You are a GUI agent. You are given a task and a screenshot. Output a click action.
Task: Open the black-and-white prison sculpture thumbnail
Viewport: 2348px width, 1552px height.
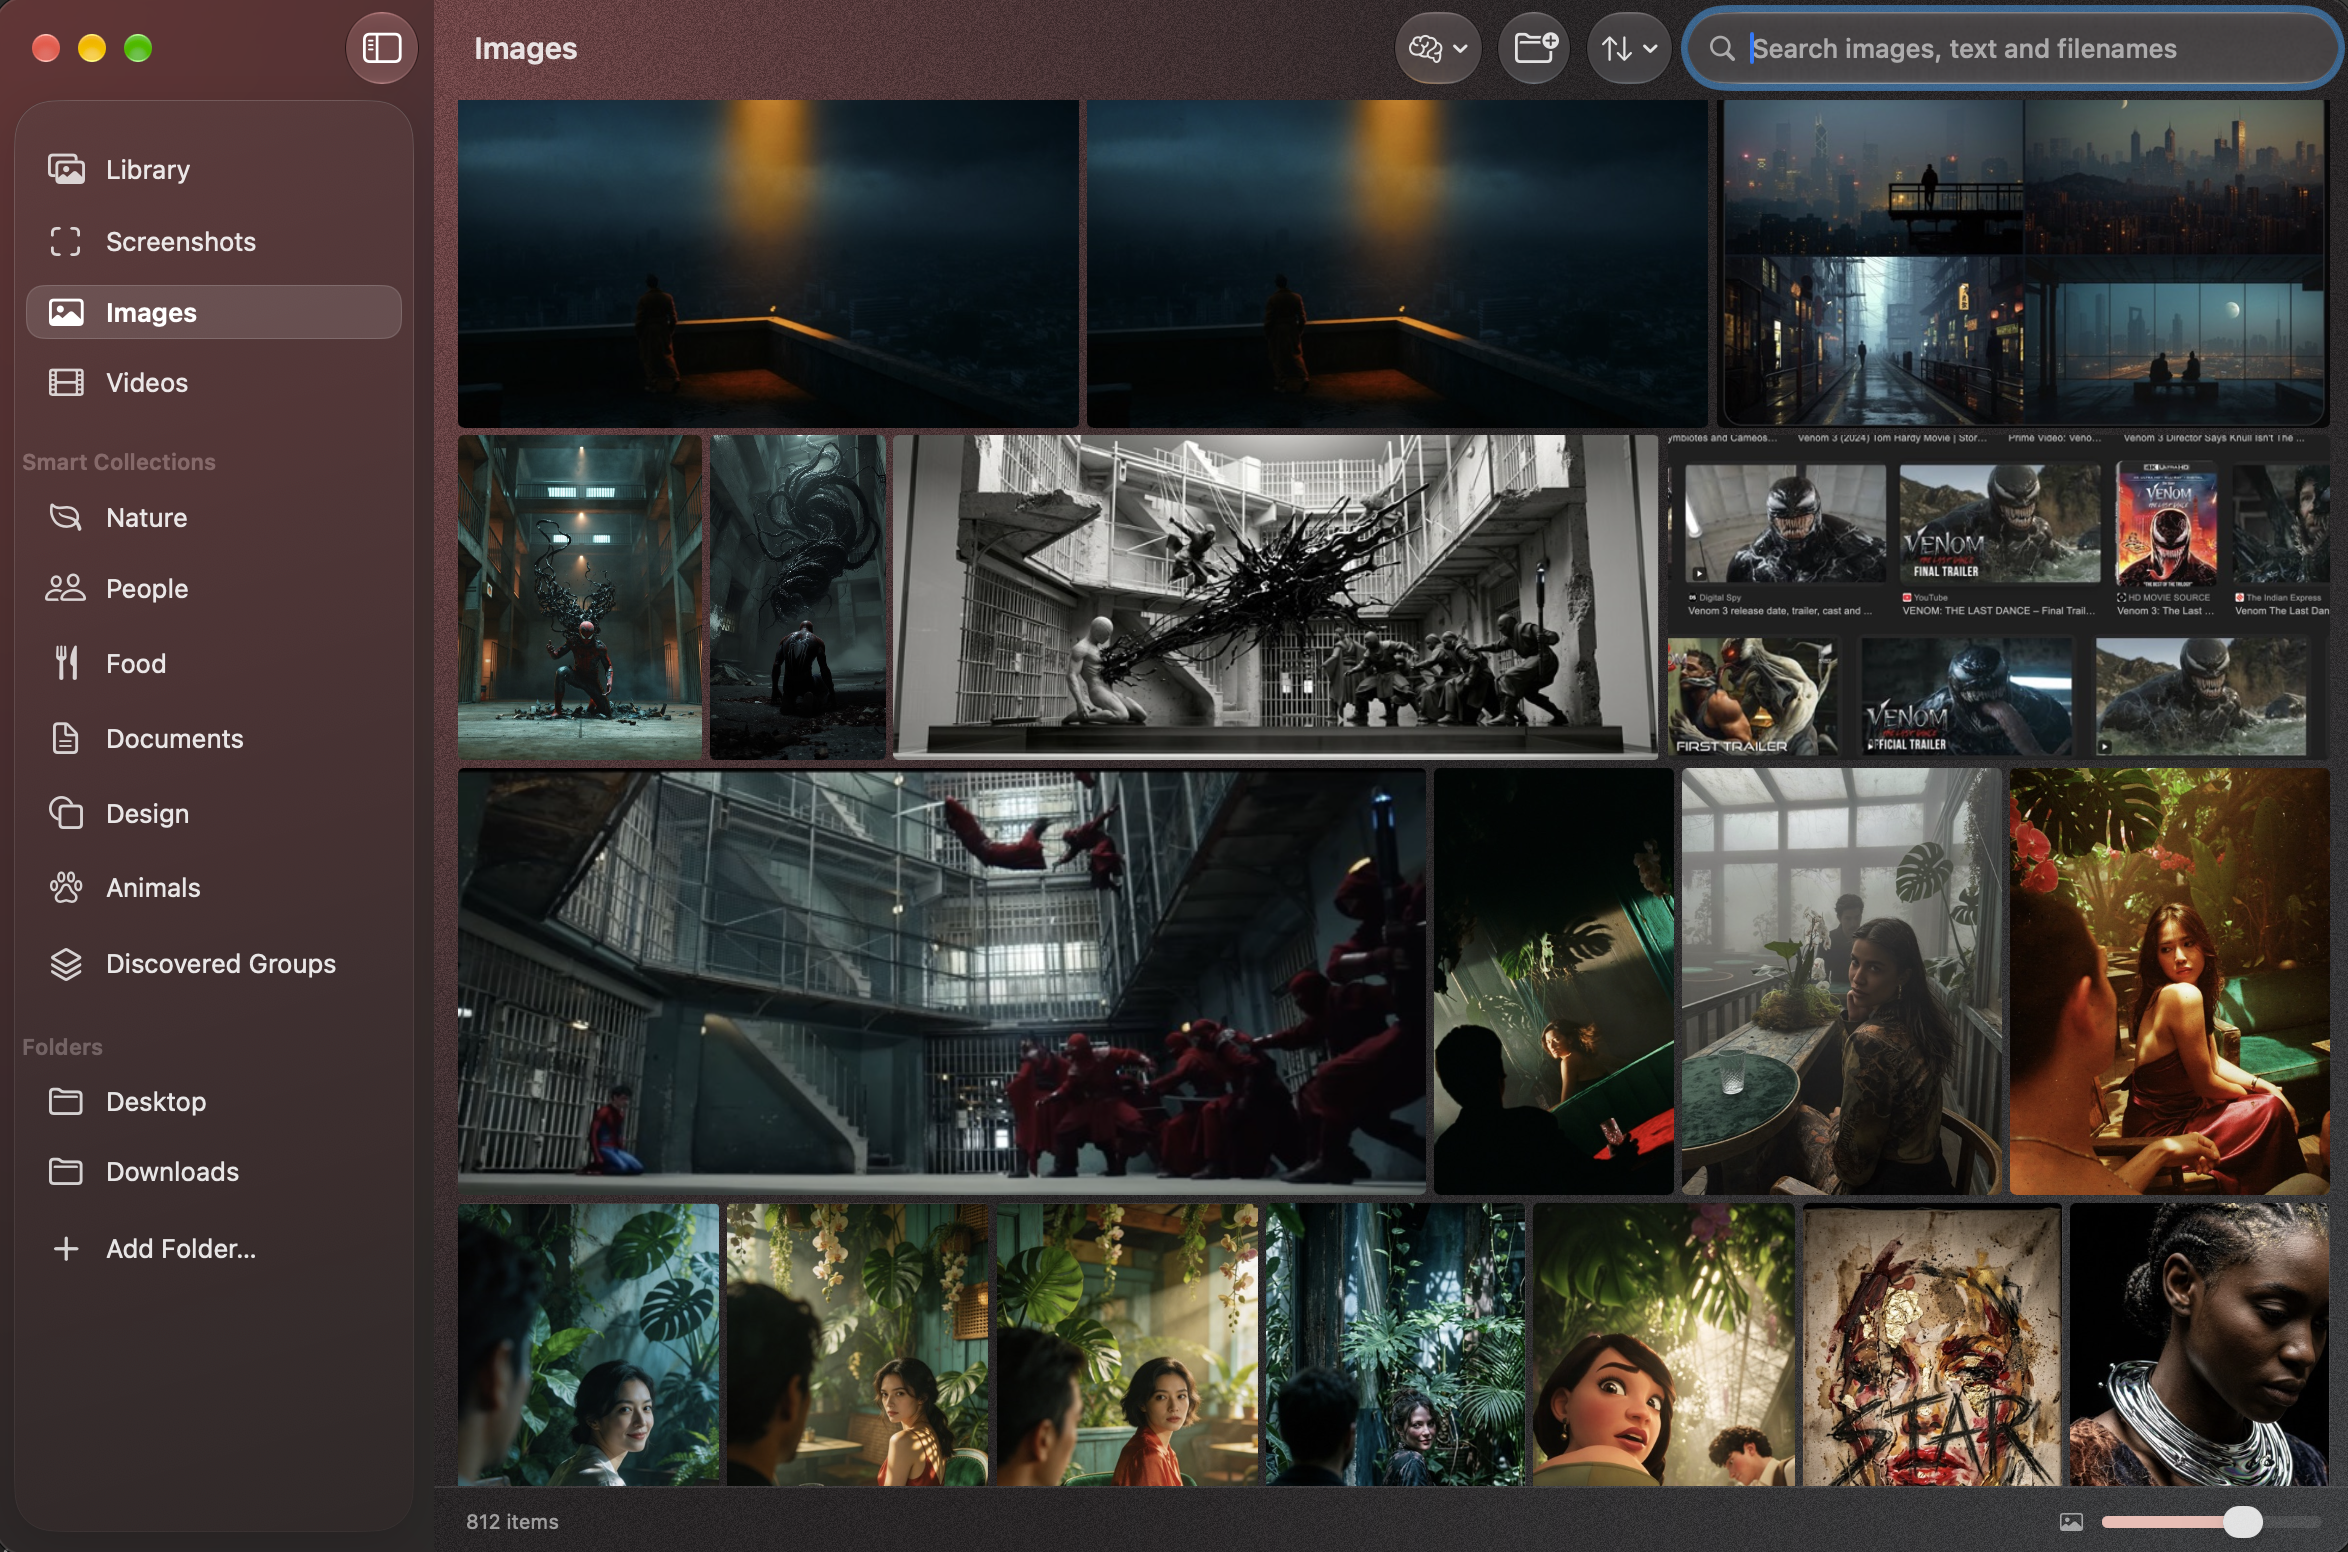point(1275,596)
